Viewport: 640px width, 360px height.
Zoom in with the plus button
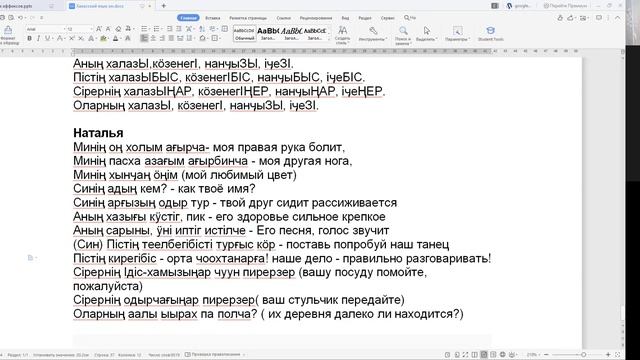[608, 355]
